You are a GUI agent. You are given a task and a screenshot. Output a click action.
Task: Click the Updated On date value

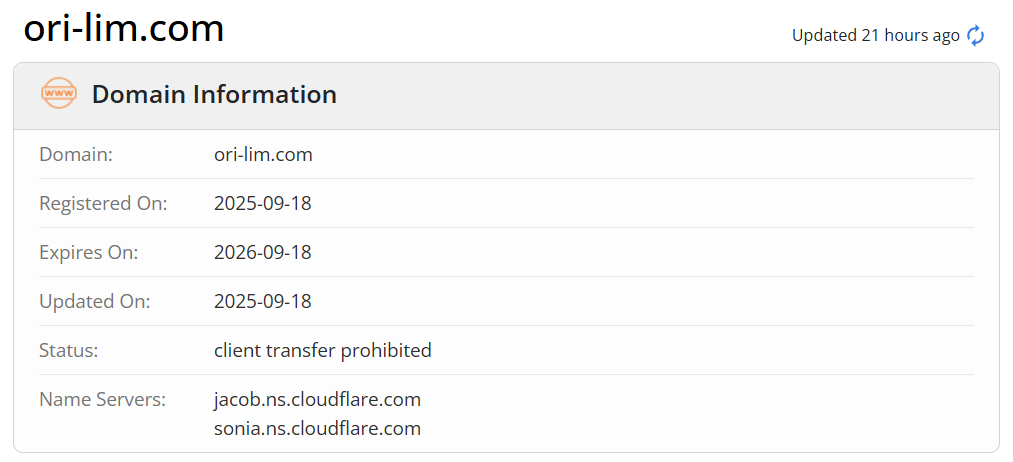(x=263, y=302)
